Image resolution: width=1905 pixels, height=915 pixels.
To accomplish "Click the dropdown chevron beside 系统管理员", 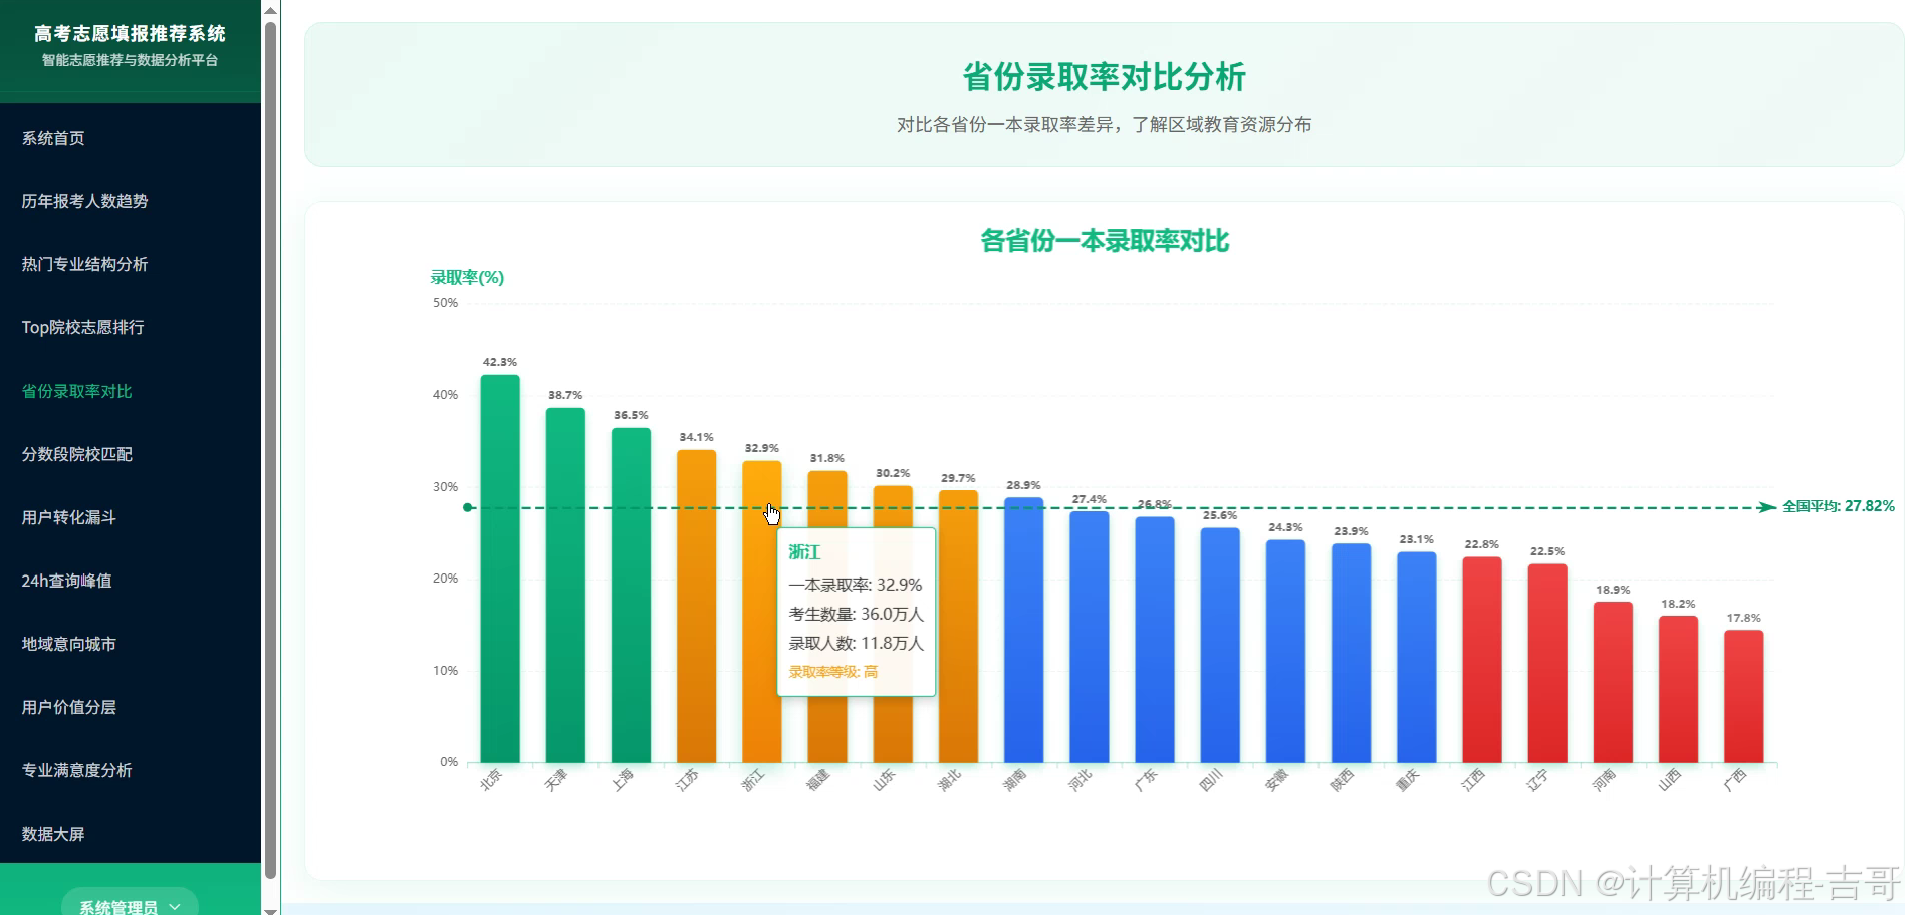I will pyautogui.click(x=175, y=907).
